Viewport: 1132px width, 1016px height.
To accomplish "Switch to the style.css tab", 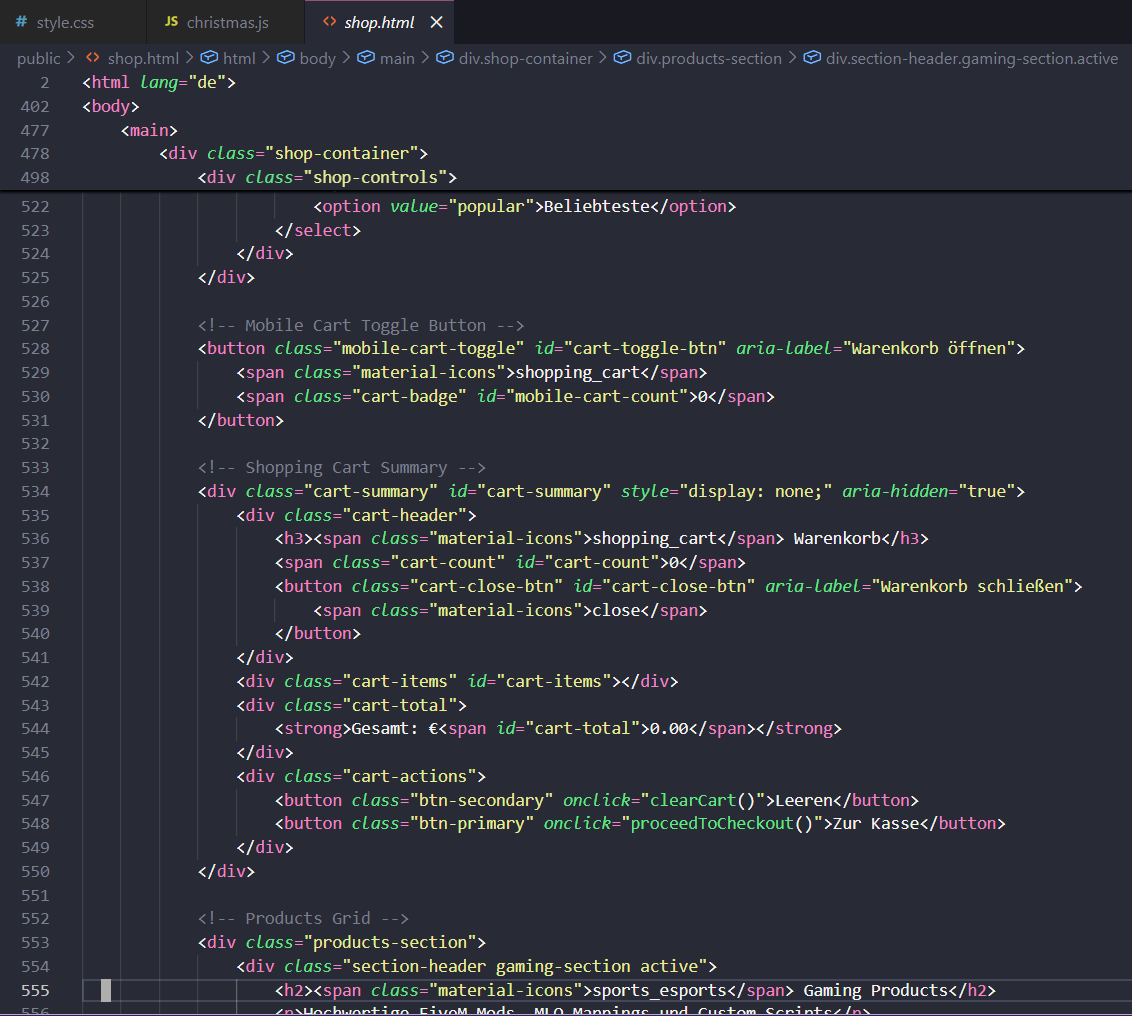I will coord(65,22).
